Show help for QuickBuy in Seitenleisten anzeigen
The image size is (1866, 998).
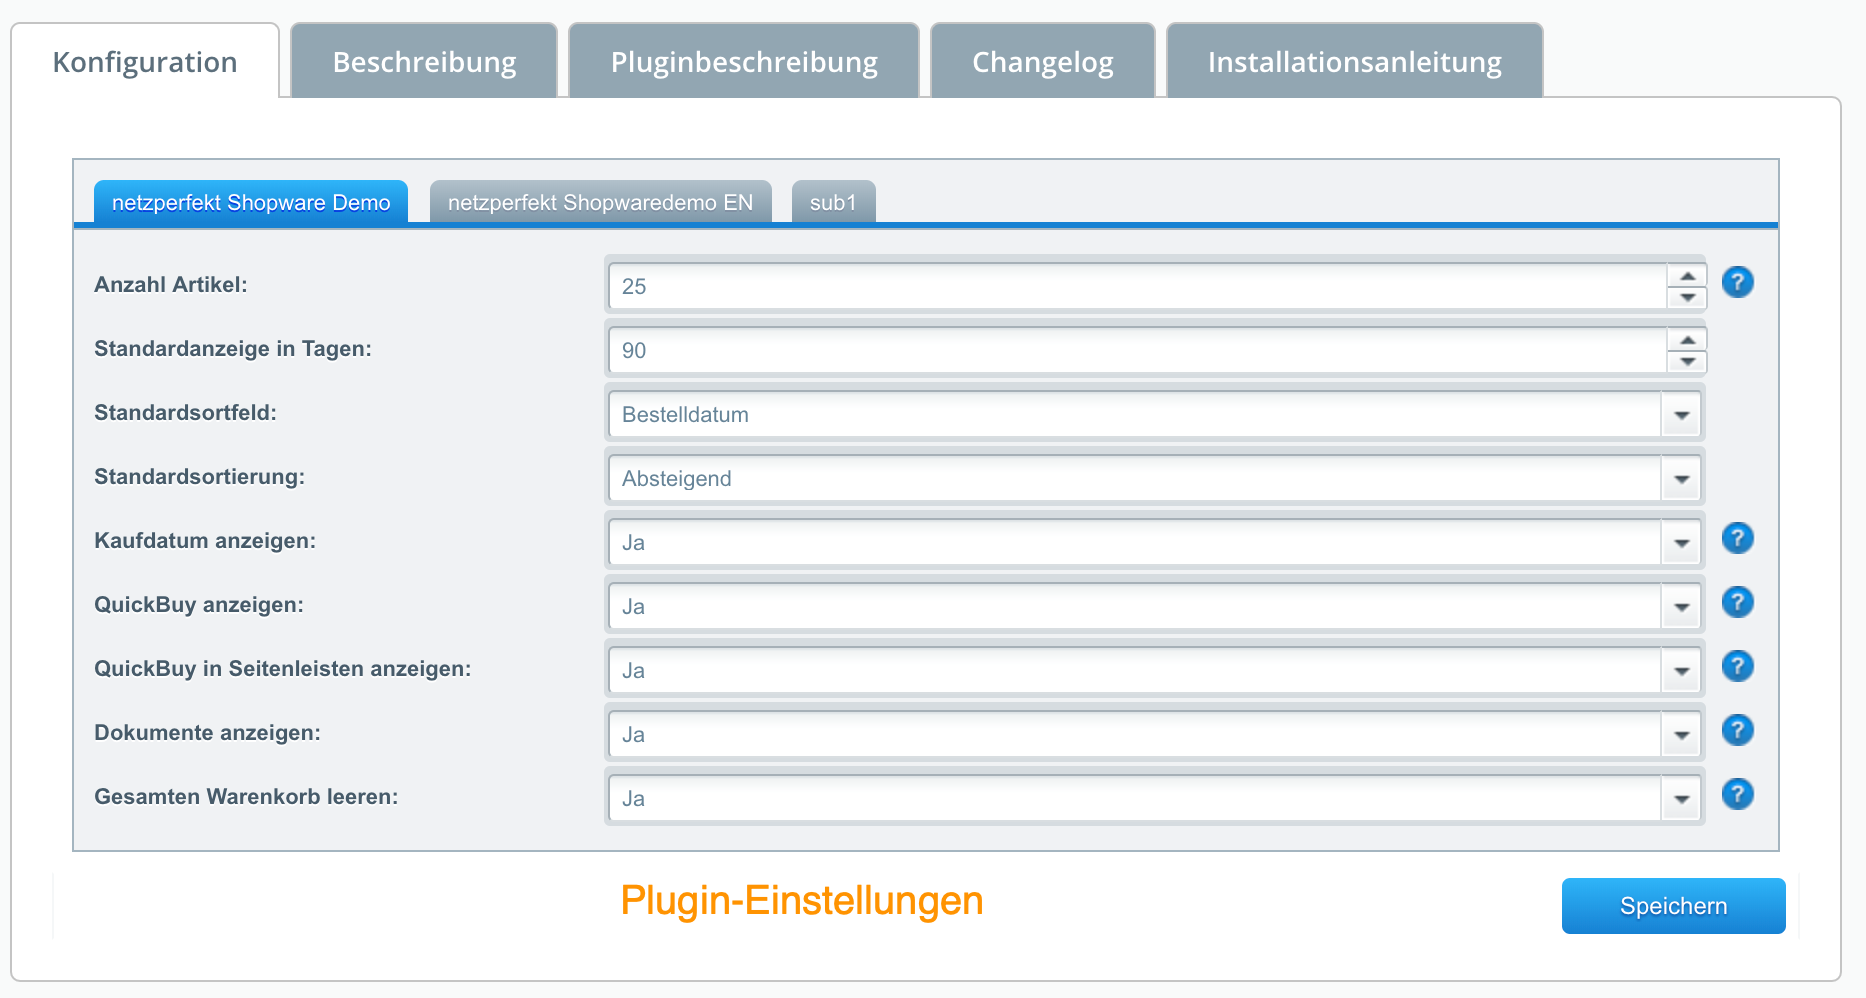pos(1737,666)
